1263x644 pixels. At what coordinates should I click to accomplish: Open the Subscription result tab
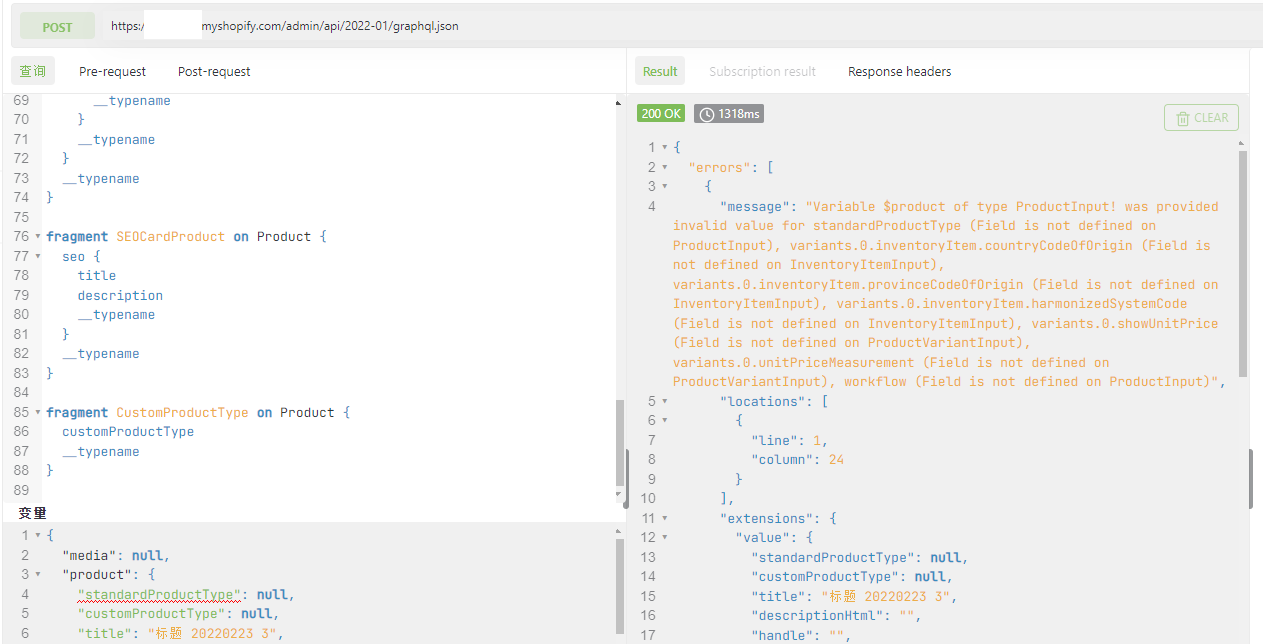[x=762, y=71]
